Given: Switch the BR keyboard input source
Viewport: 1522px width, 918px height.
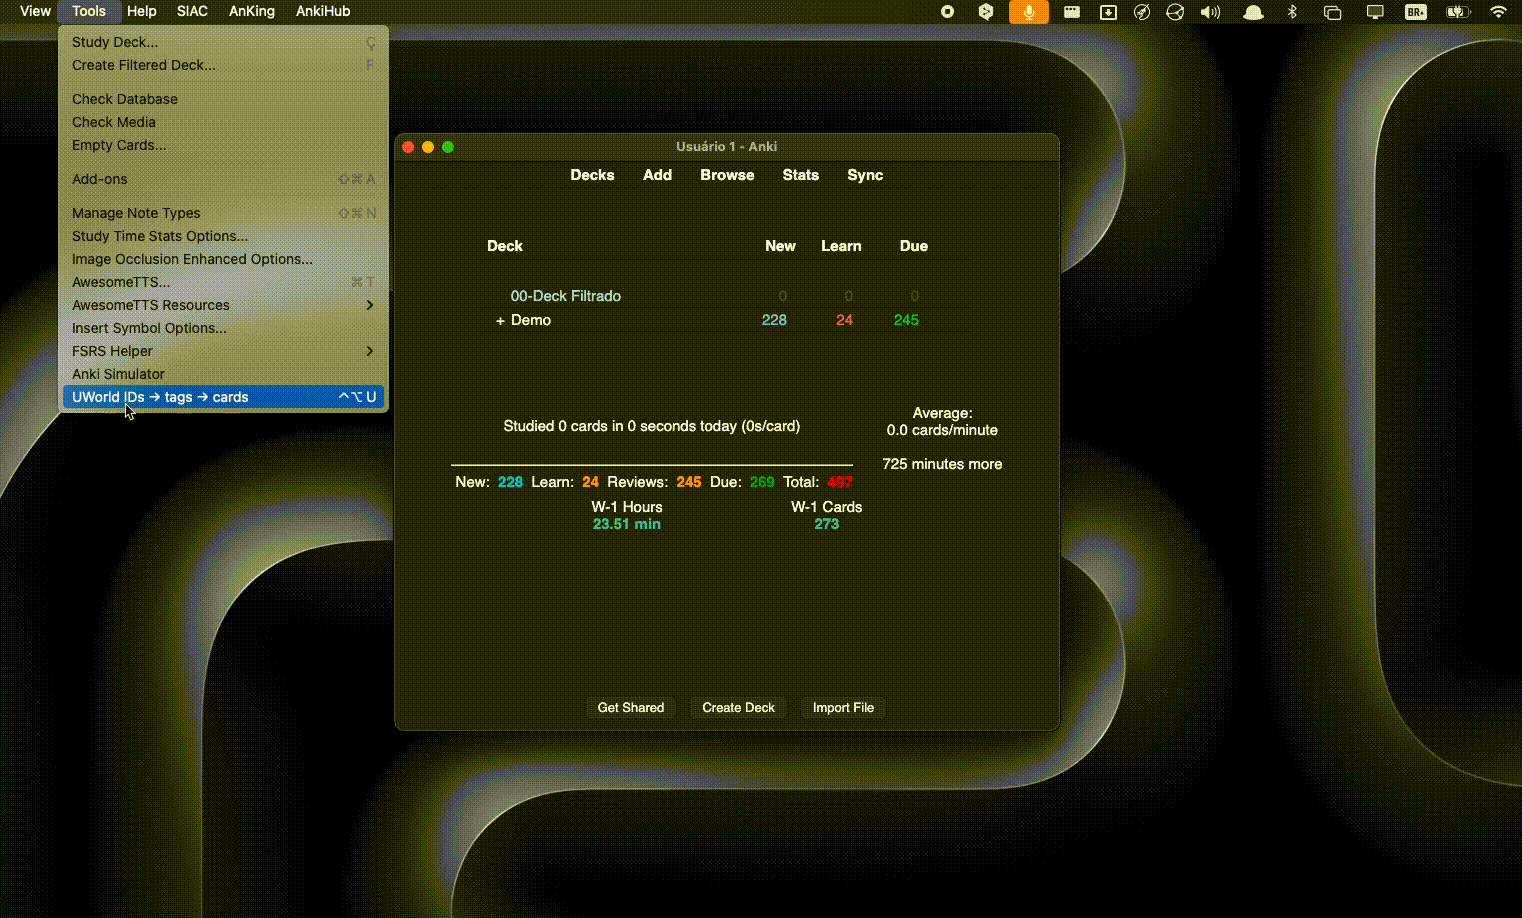Looking at the screenshot, I should click(1415, 12).
